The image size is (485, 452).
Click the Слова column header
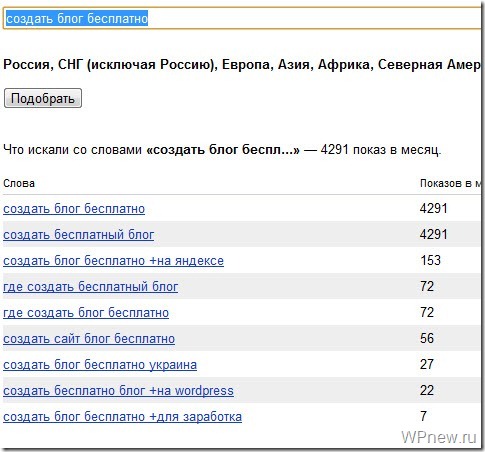coord(19,183)
